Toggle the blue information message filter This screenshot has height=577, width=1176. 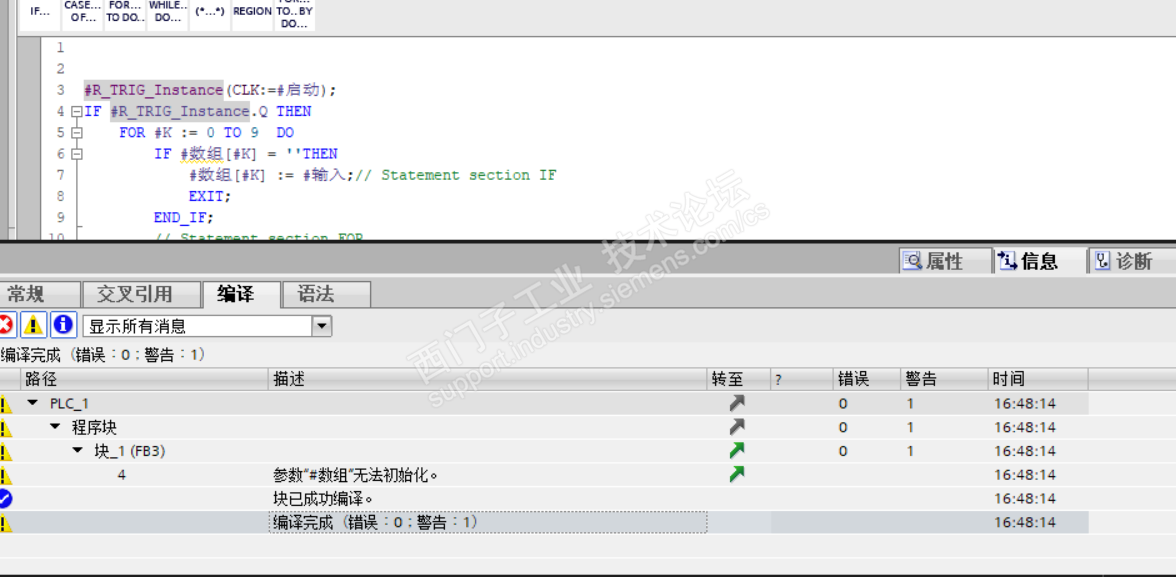[63, 326]
